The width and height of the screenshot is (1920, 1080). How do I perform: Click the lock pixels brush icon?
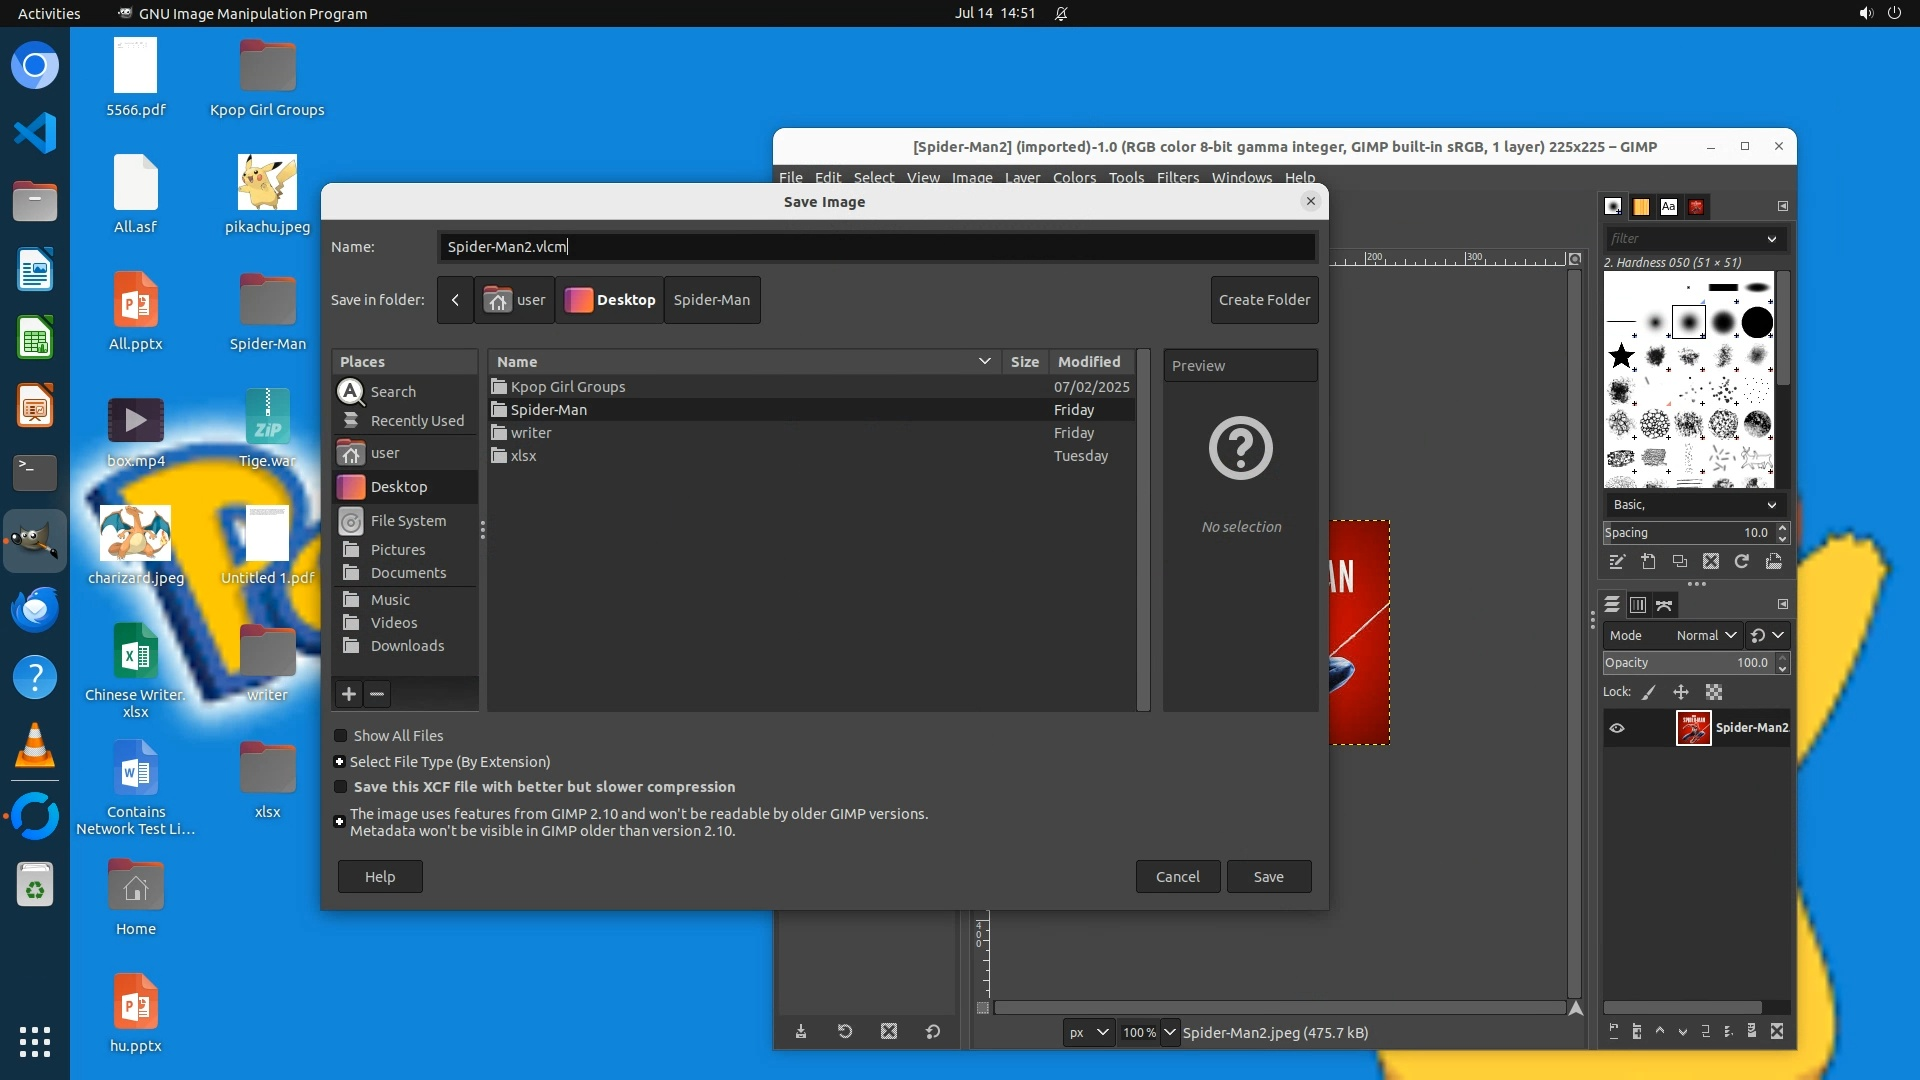click(x=1649, y=692)
